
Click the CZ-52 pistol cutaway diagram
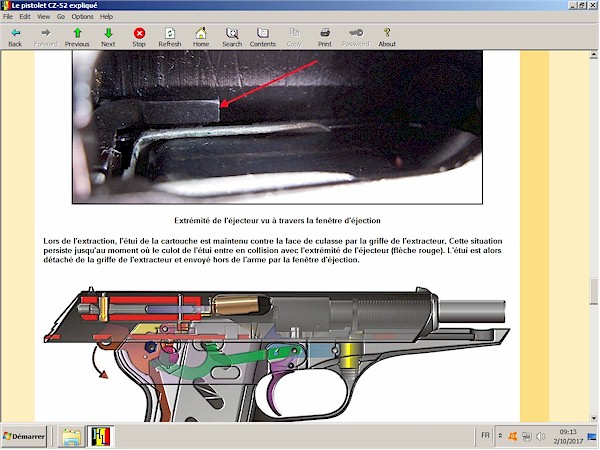[276, 354]
